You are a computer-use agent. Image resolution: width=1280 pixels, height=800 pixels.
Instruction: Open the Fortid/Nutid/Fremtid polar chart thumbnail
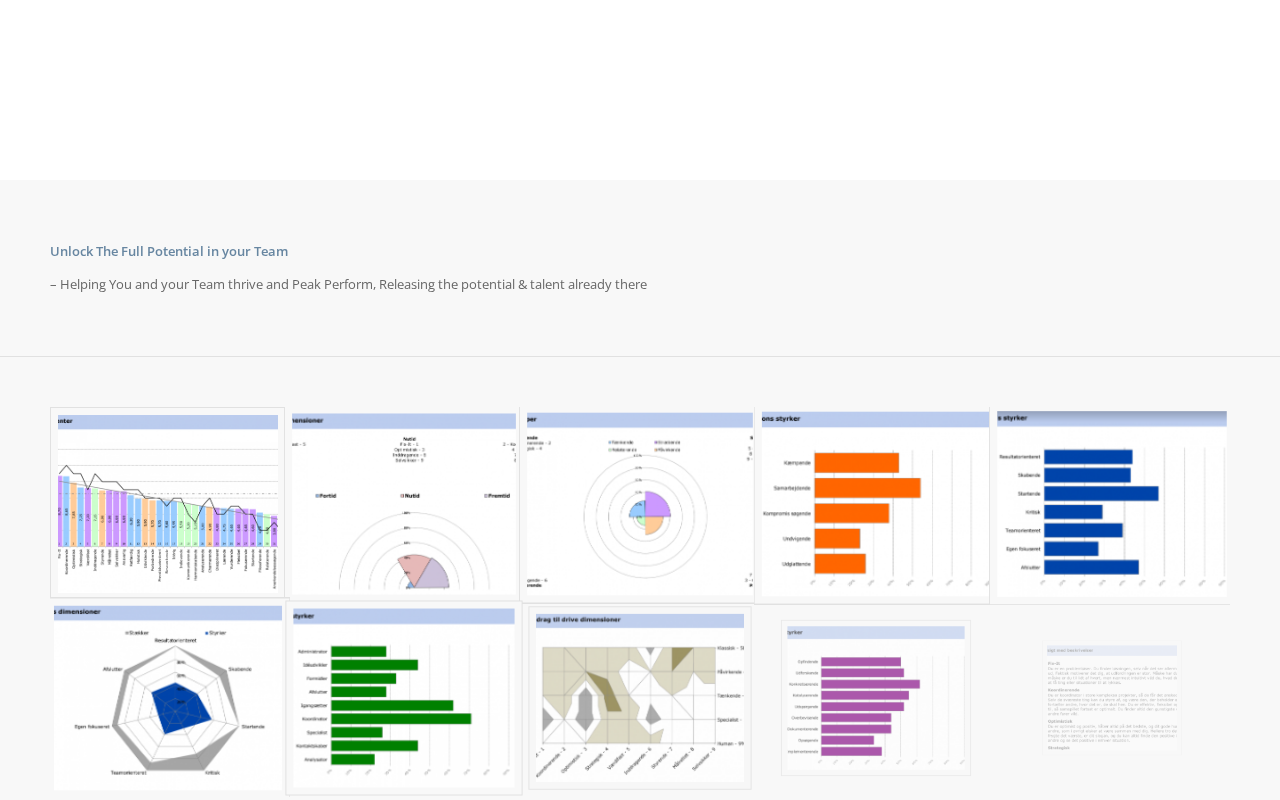[404, 502]
